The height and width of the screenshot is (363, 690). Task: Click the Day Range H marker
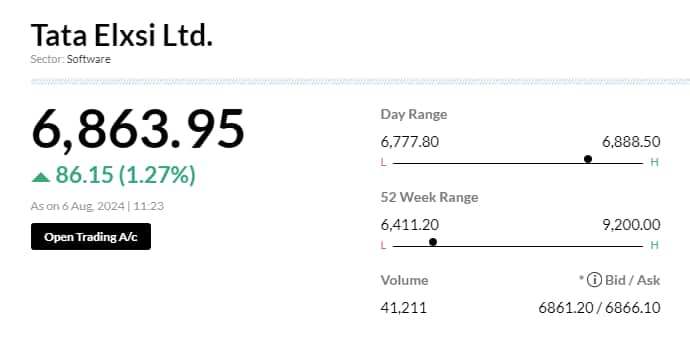click(x=654, y=162)
